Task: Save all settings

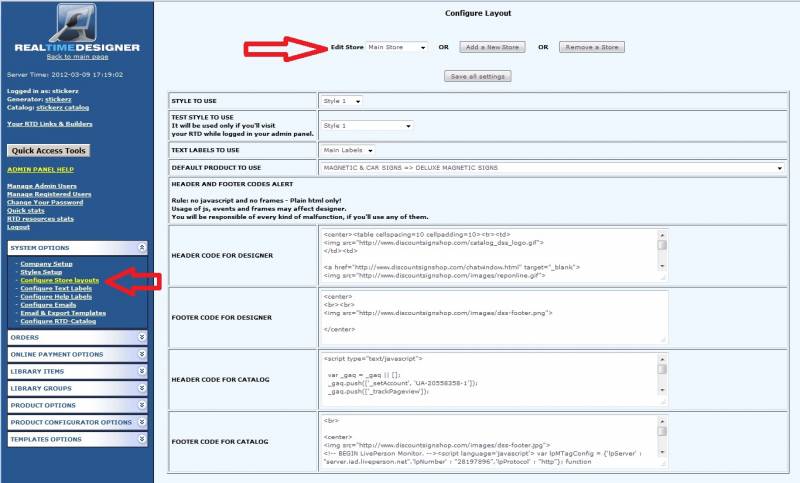Action: click(478, 77)
